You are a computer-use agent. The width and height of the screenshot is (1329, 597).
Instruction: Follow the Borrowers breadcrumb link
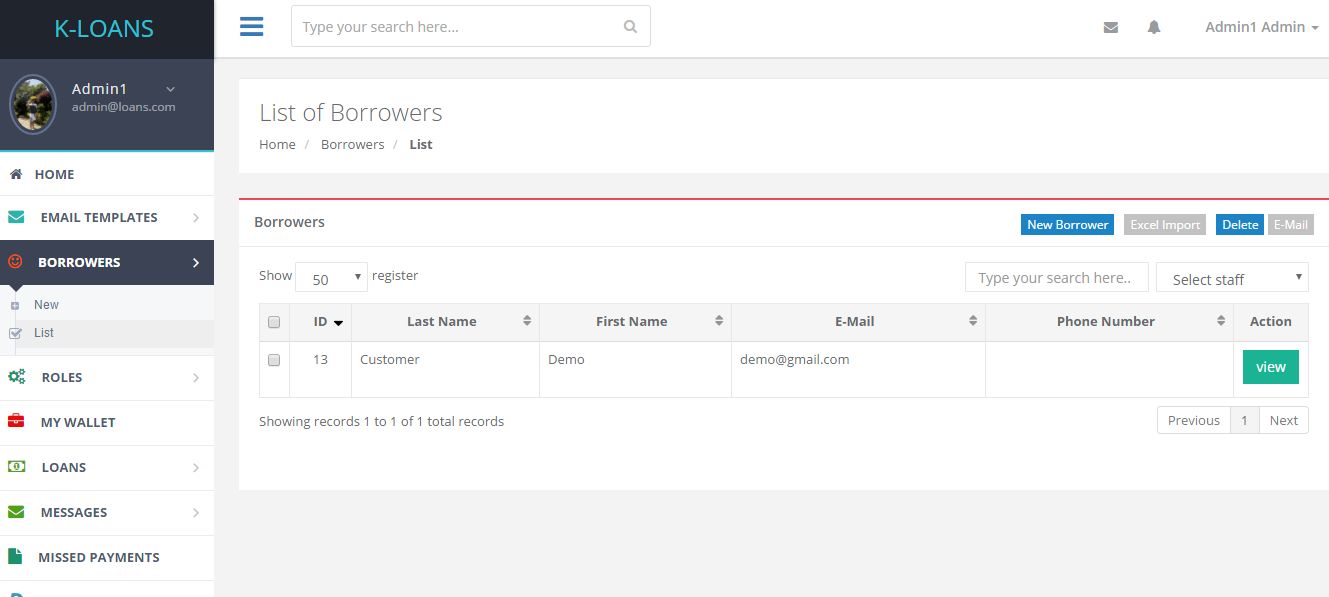tap(352, 144)
